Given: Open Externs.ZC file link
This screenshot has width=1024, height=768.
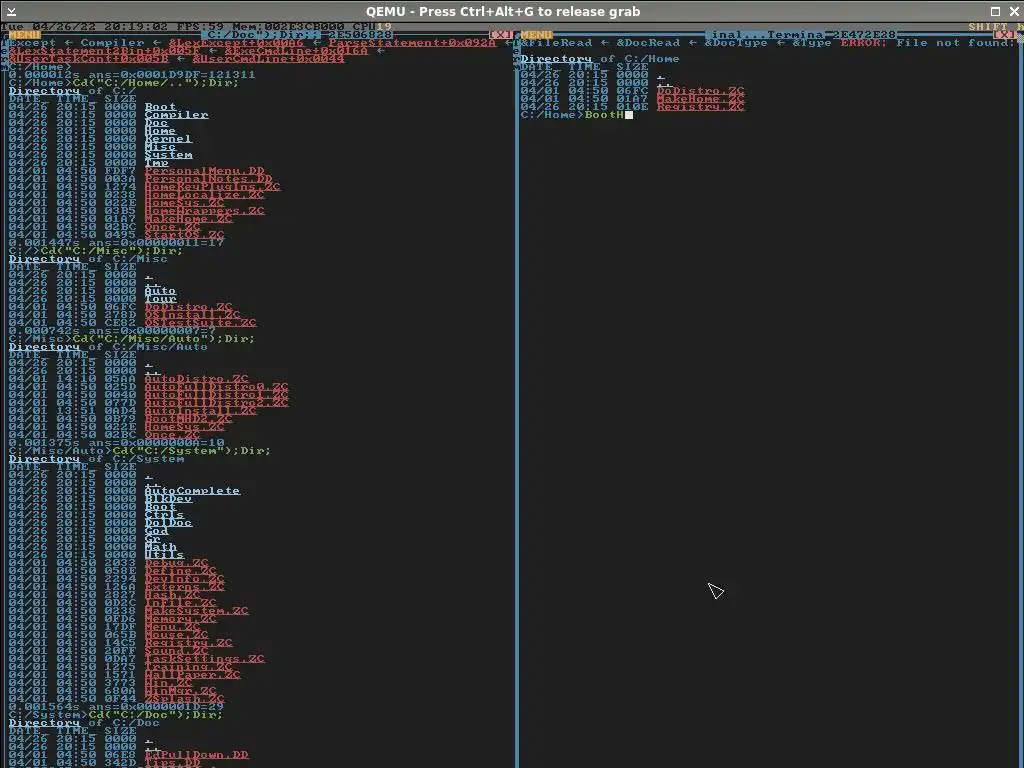Looking at the screenshot, I should pos(184,587).
